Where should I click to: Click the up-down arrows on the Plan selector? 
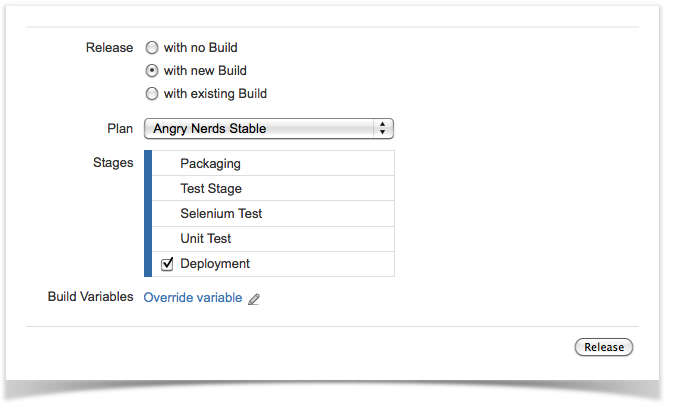[x=382, y=128]
